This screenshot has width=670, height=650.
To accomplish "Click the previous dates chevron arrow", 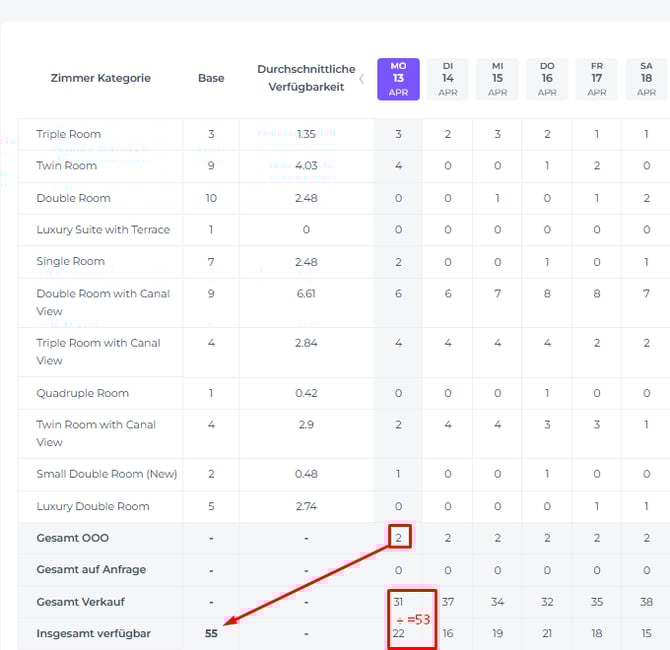I will click(x=361, y=79).
